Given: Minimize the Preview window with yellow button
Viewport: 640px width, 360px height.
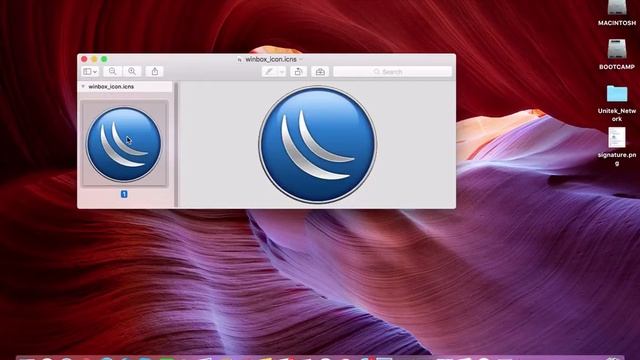Looking at the screenshot, I should point(94,59).
